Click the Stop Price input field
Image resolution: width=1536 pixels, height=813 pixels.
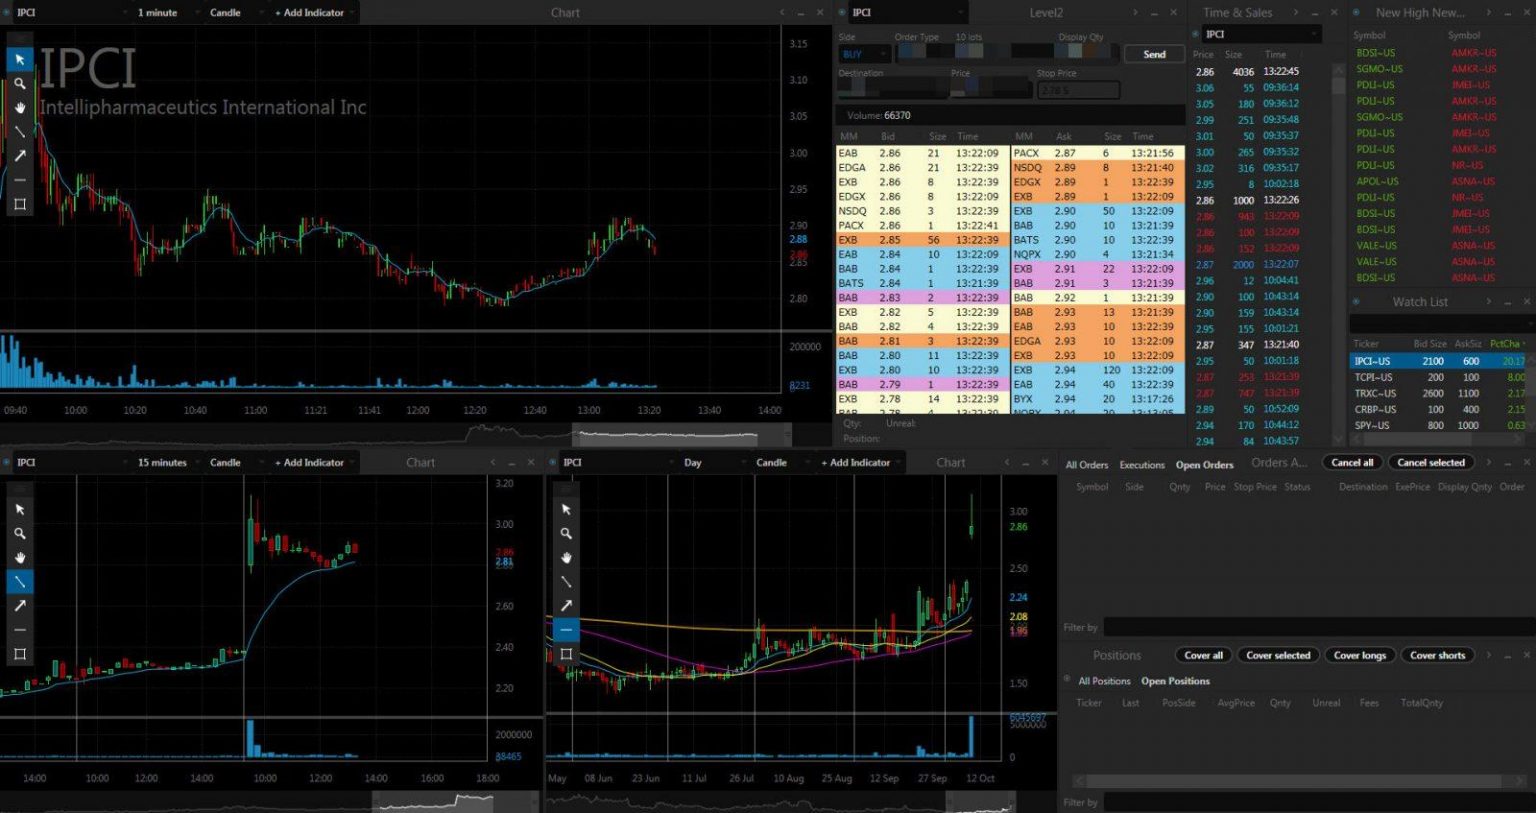click(x=1078, y=90)
